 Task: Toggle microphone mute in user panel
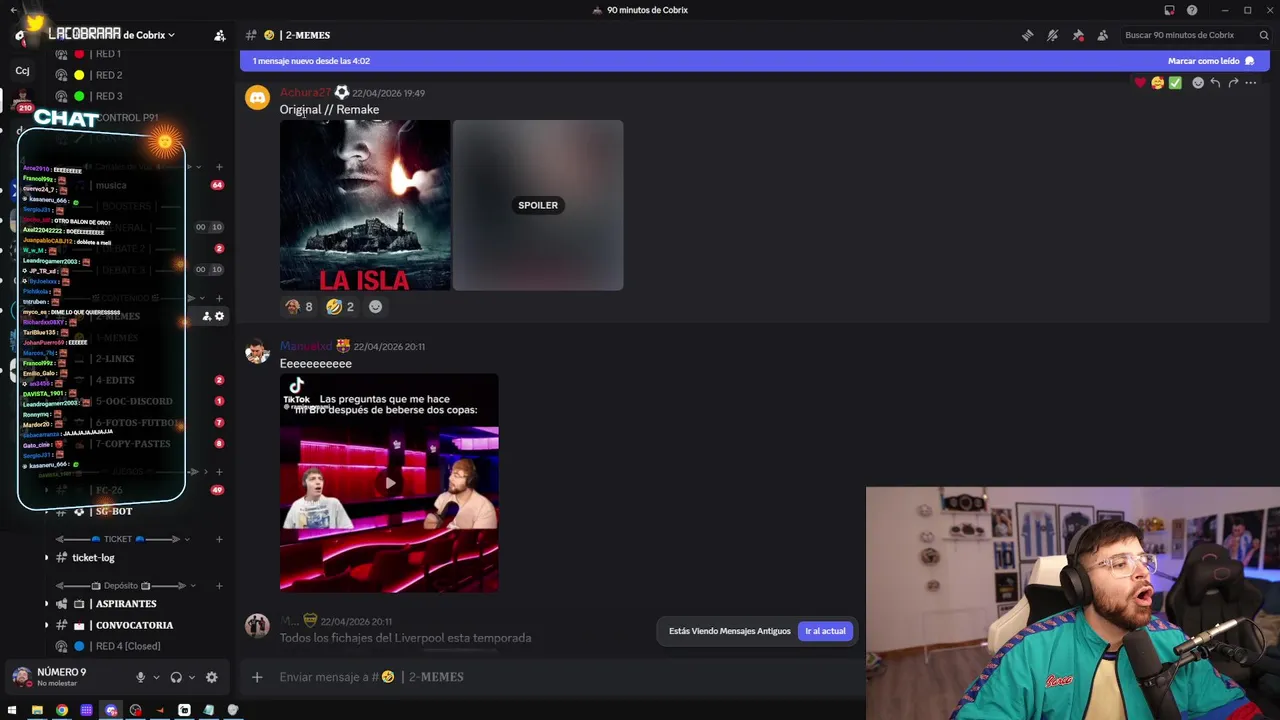point(140,677)
